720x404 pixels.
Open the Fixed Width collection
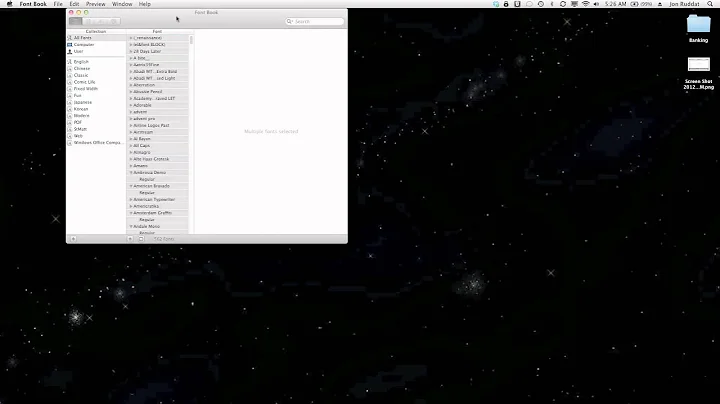click(96, 89)
